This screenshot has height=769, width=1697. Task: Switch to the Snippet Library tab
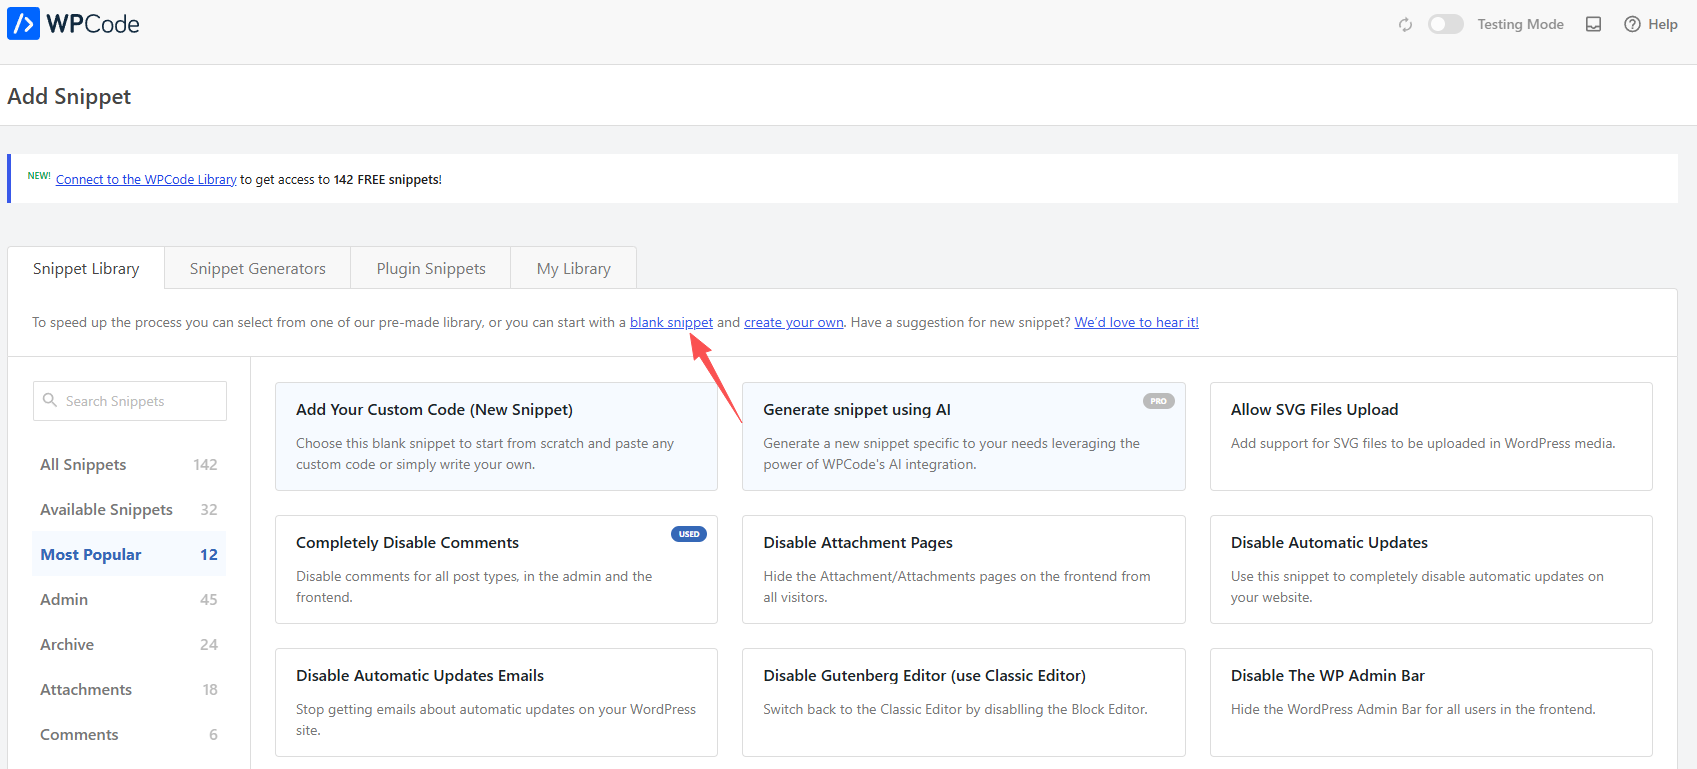[86, 268]
